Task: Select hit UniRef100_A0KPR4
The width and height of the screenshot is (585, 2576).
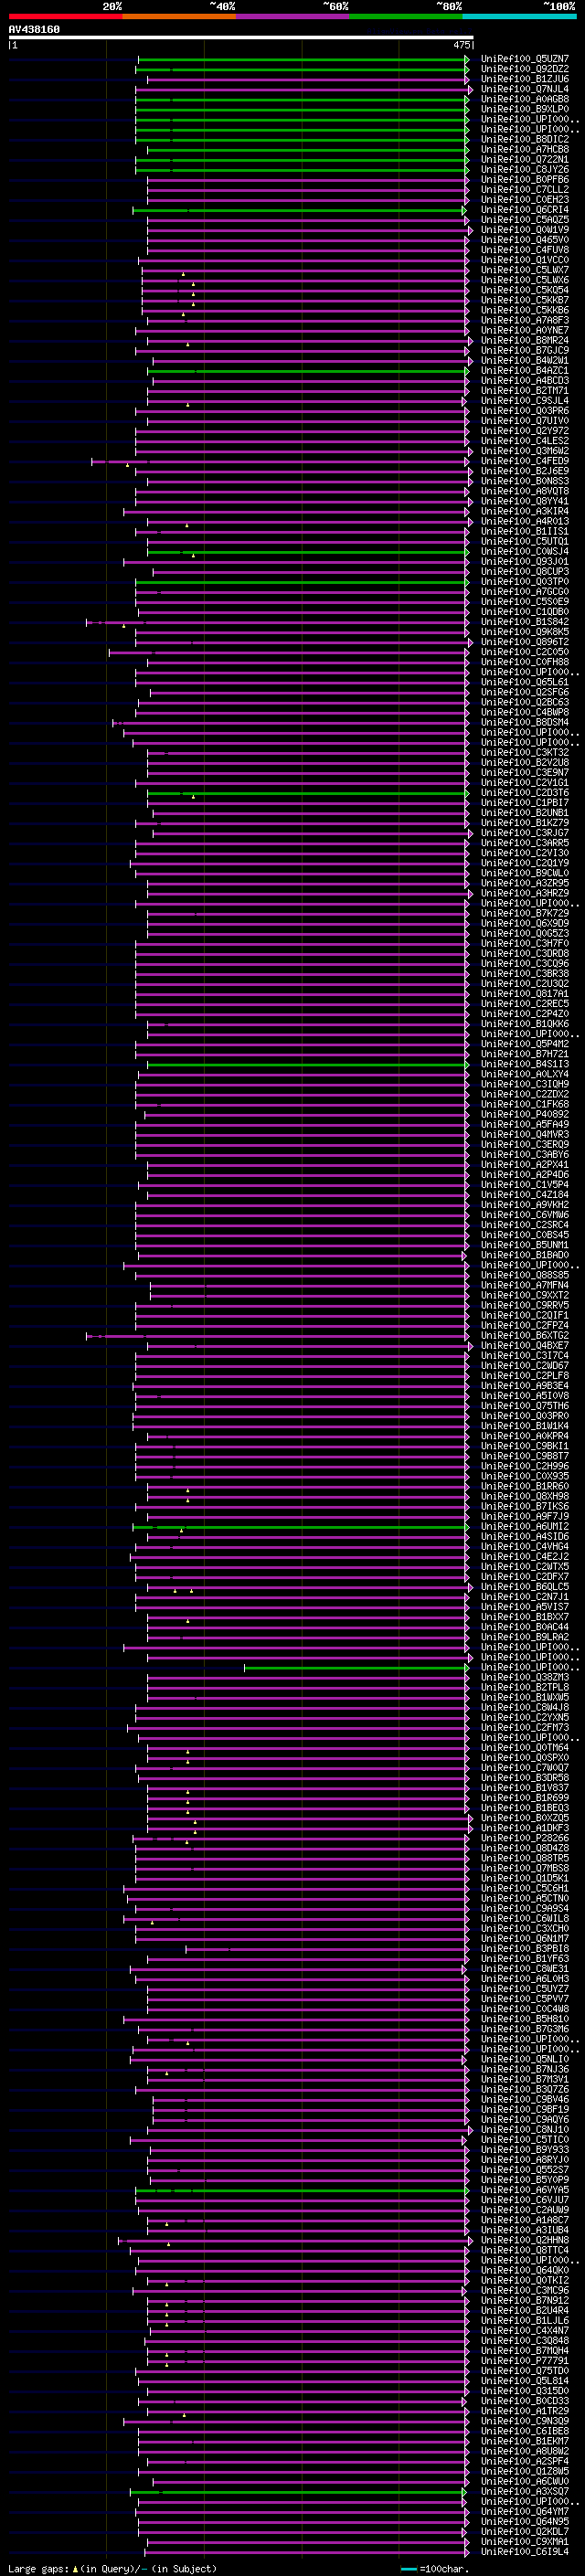Action: [525, 1437]
